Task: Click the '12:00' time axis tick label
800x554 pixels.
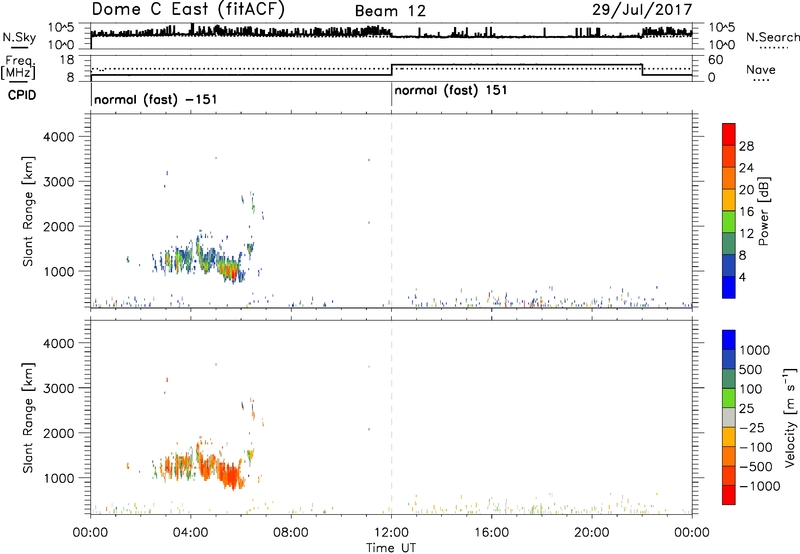Action: point(391,533)
